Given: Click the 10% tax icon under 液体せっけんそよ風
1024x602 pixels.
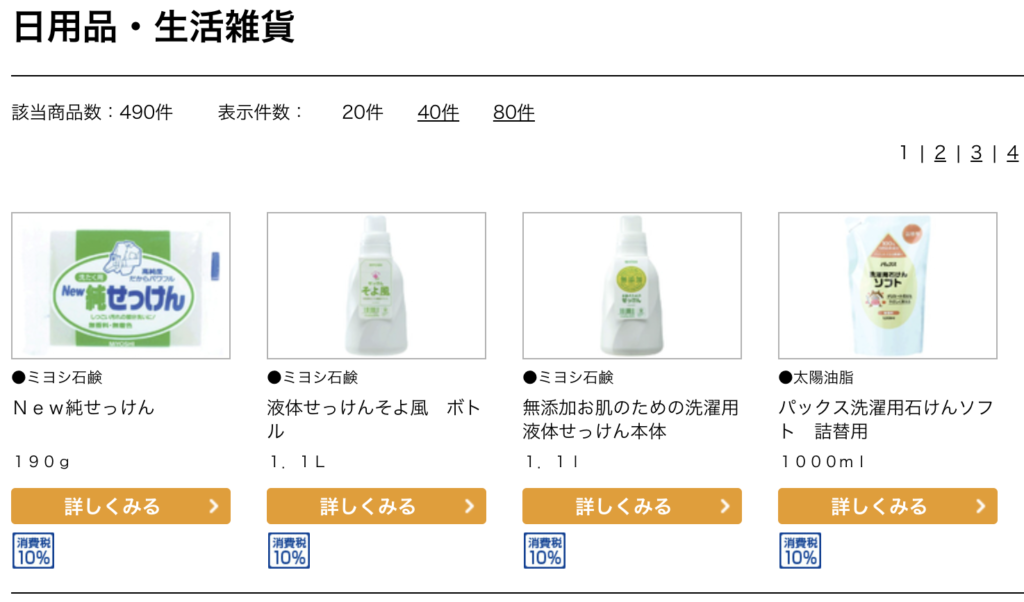Looking at the screenshot, I should [x=289, y=550].
